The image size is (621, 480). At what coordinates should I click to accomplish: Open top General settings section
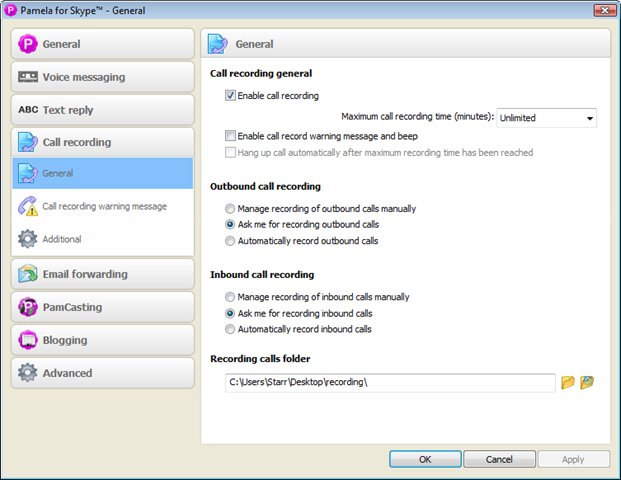[103, 44]
